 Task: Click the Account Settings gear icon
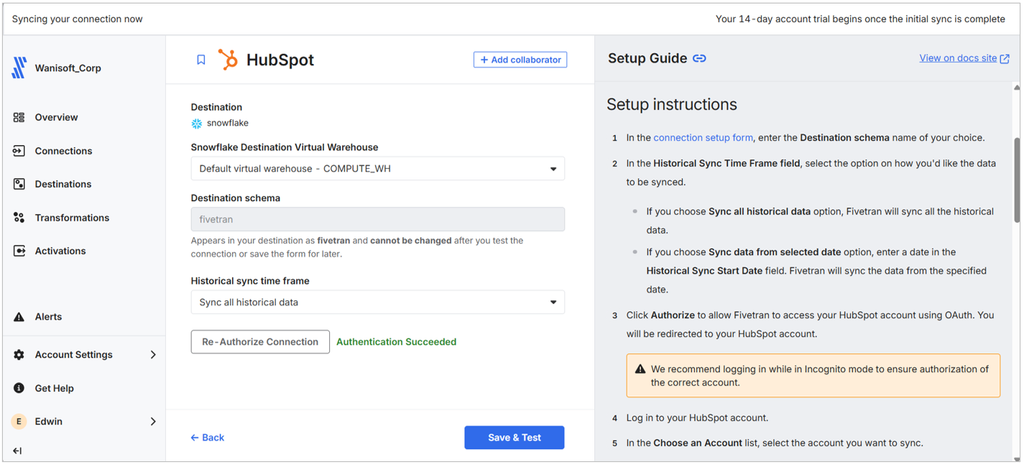point(19,355)
